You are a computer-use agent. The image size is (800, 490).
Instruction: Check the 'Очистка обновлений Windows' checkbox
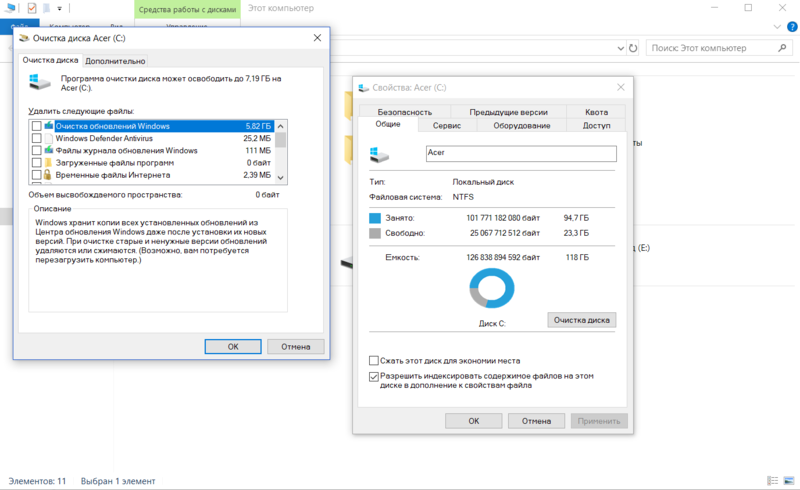pos(36,126)
